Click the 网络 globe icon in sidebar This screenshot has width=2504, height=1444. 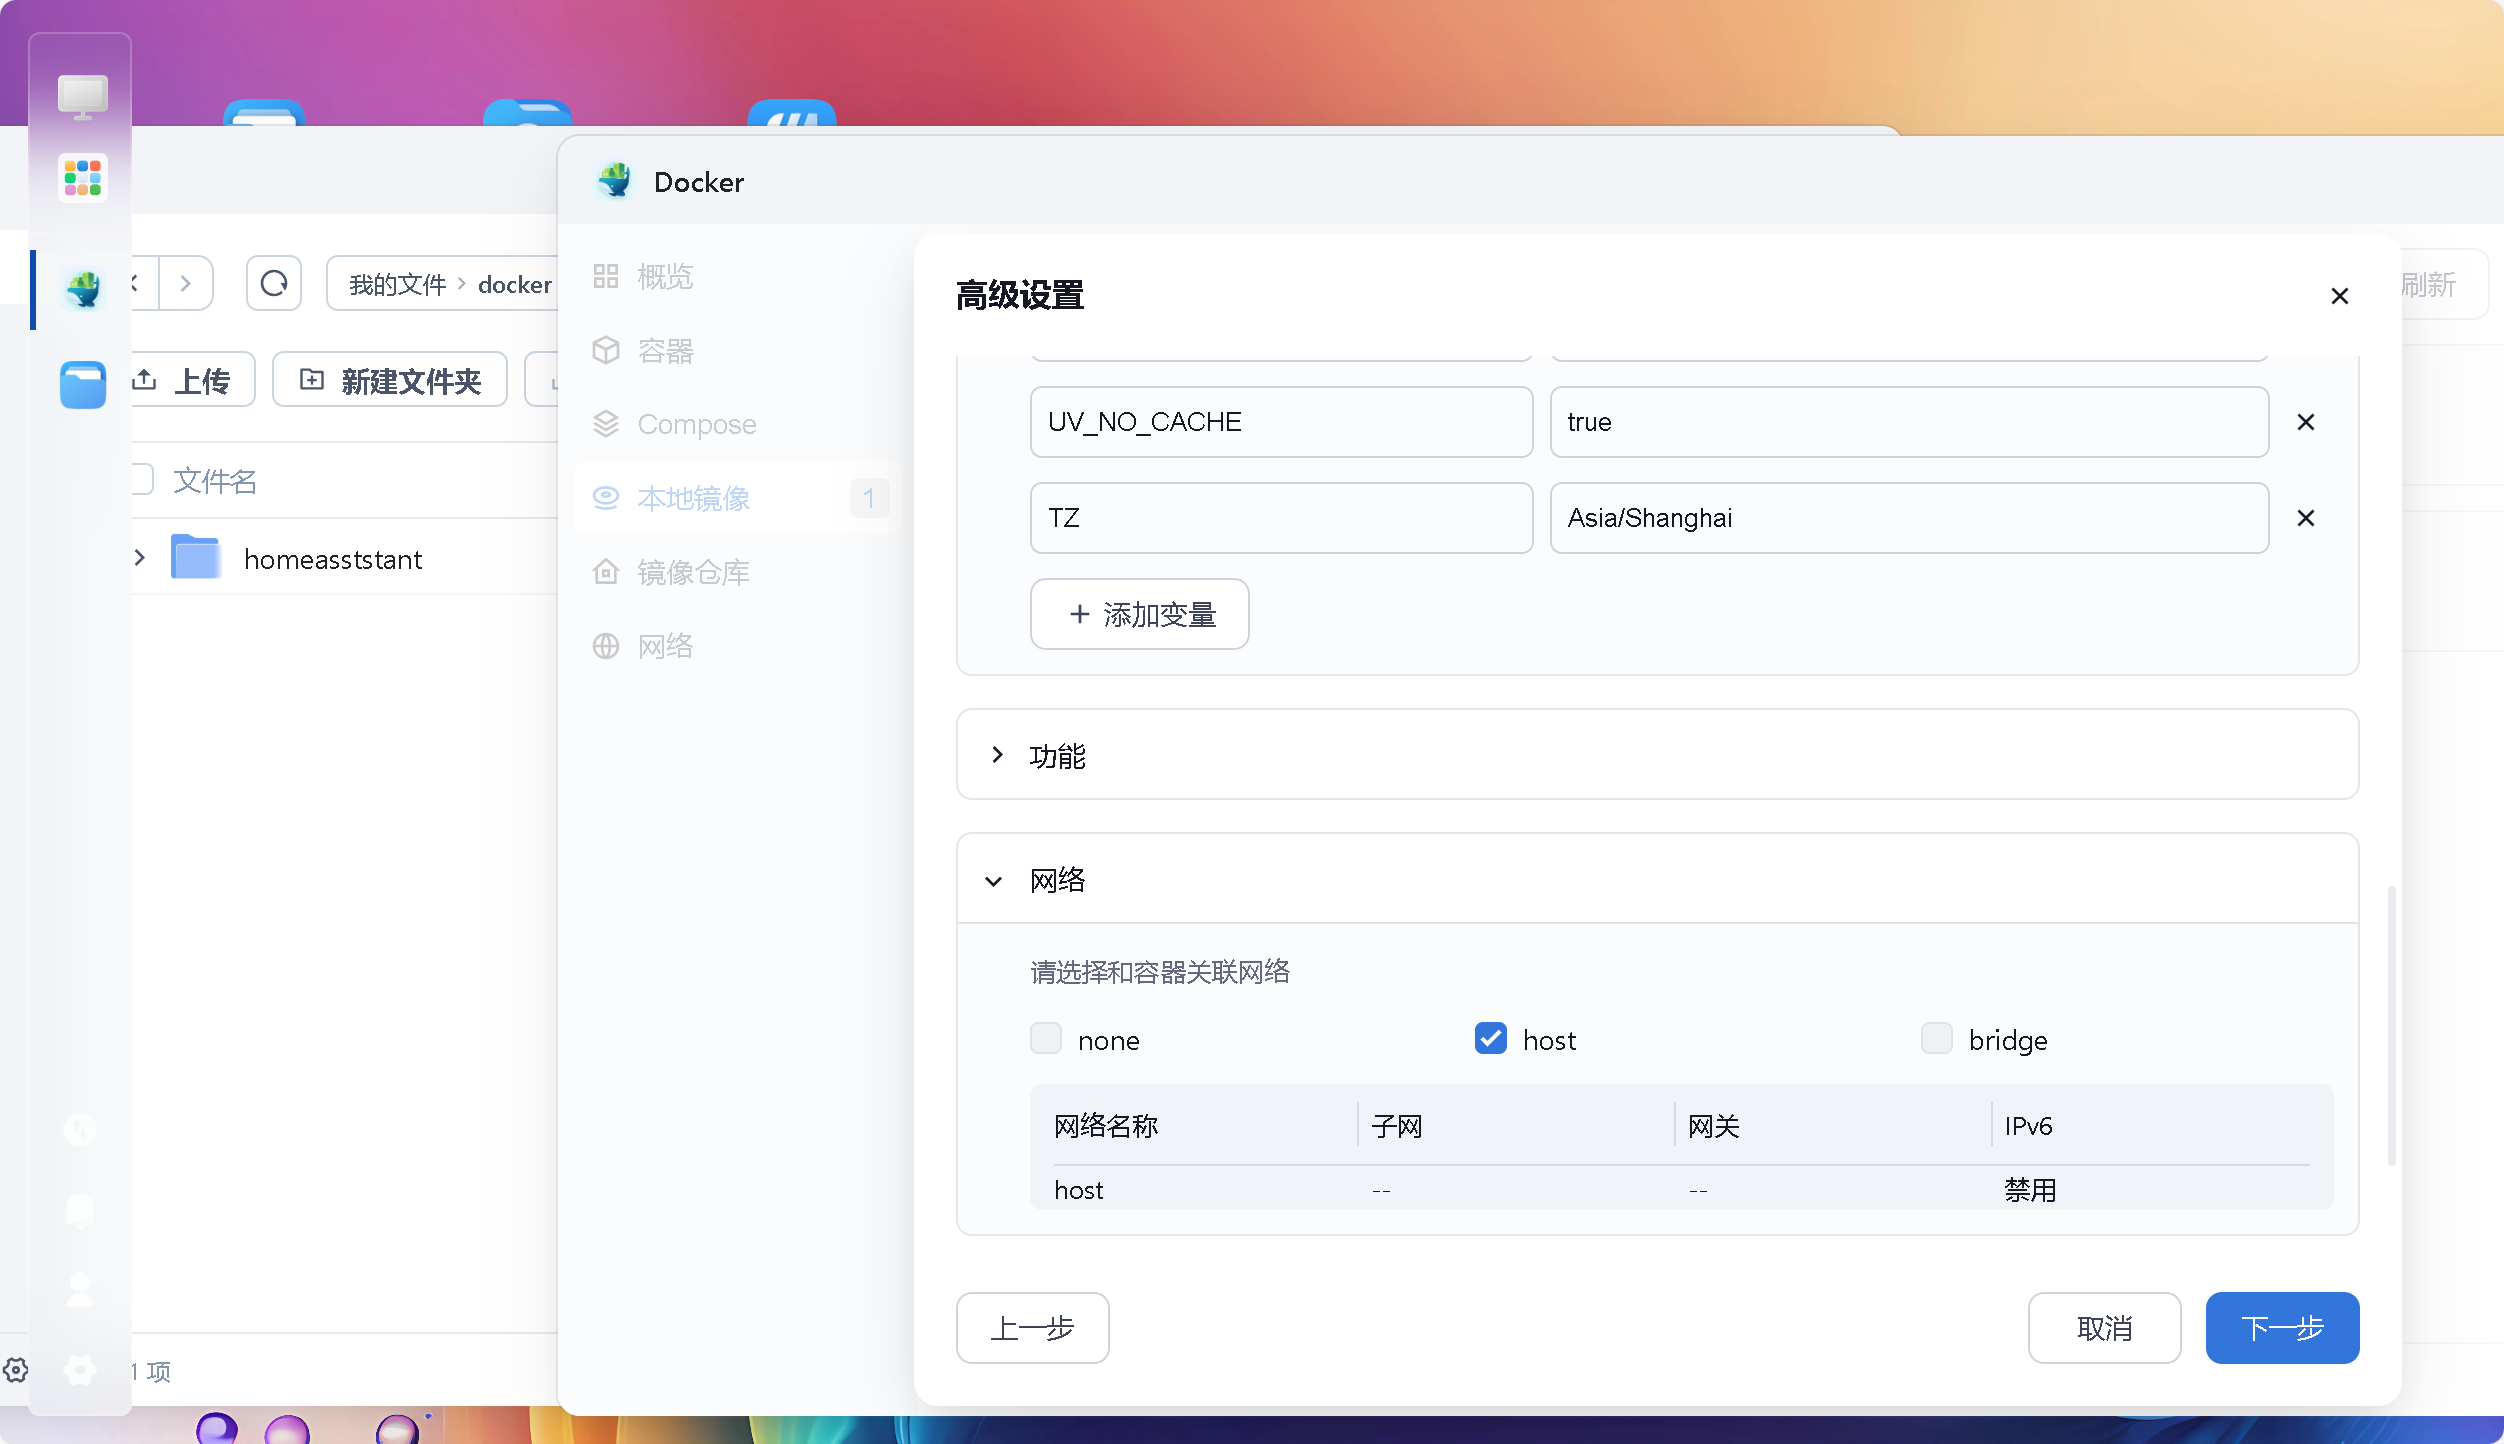tap(606, 646)
